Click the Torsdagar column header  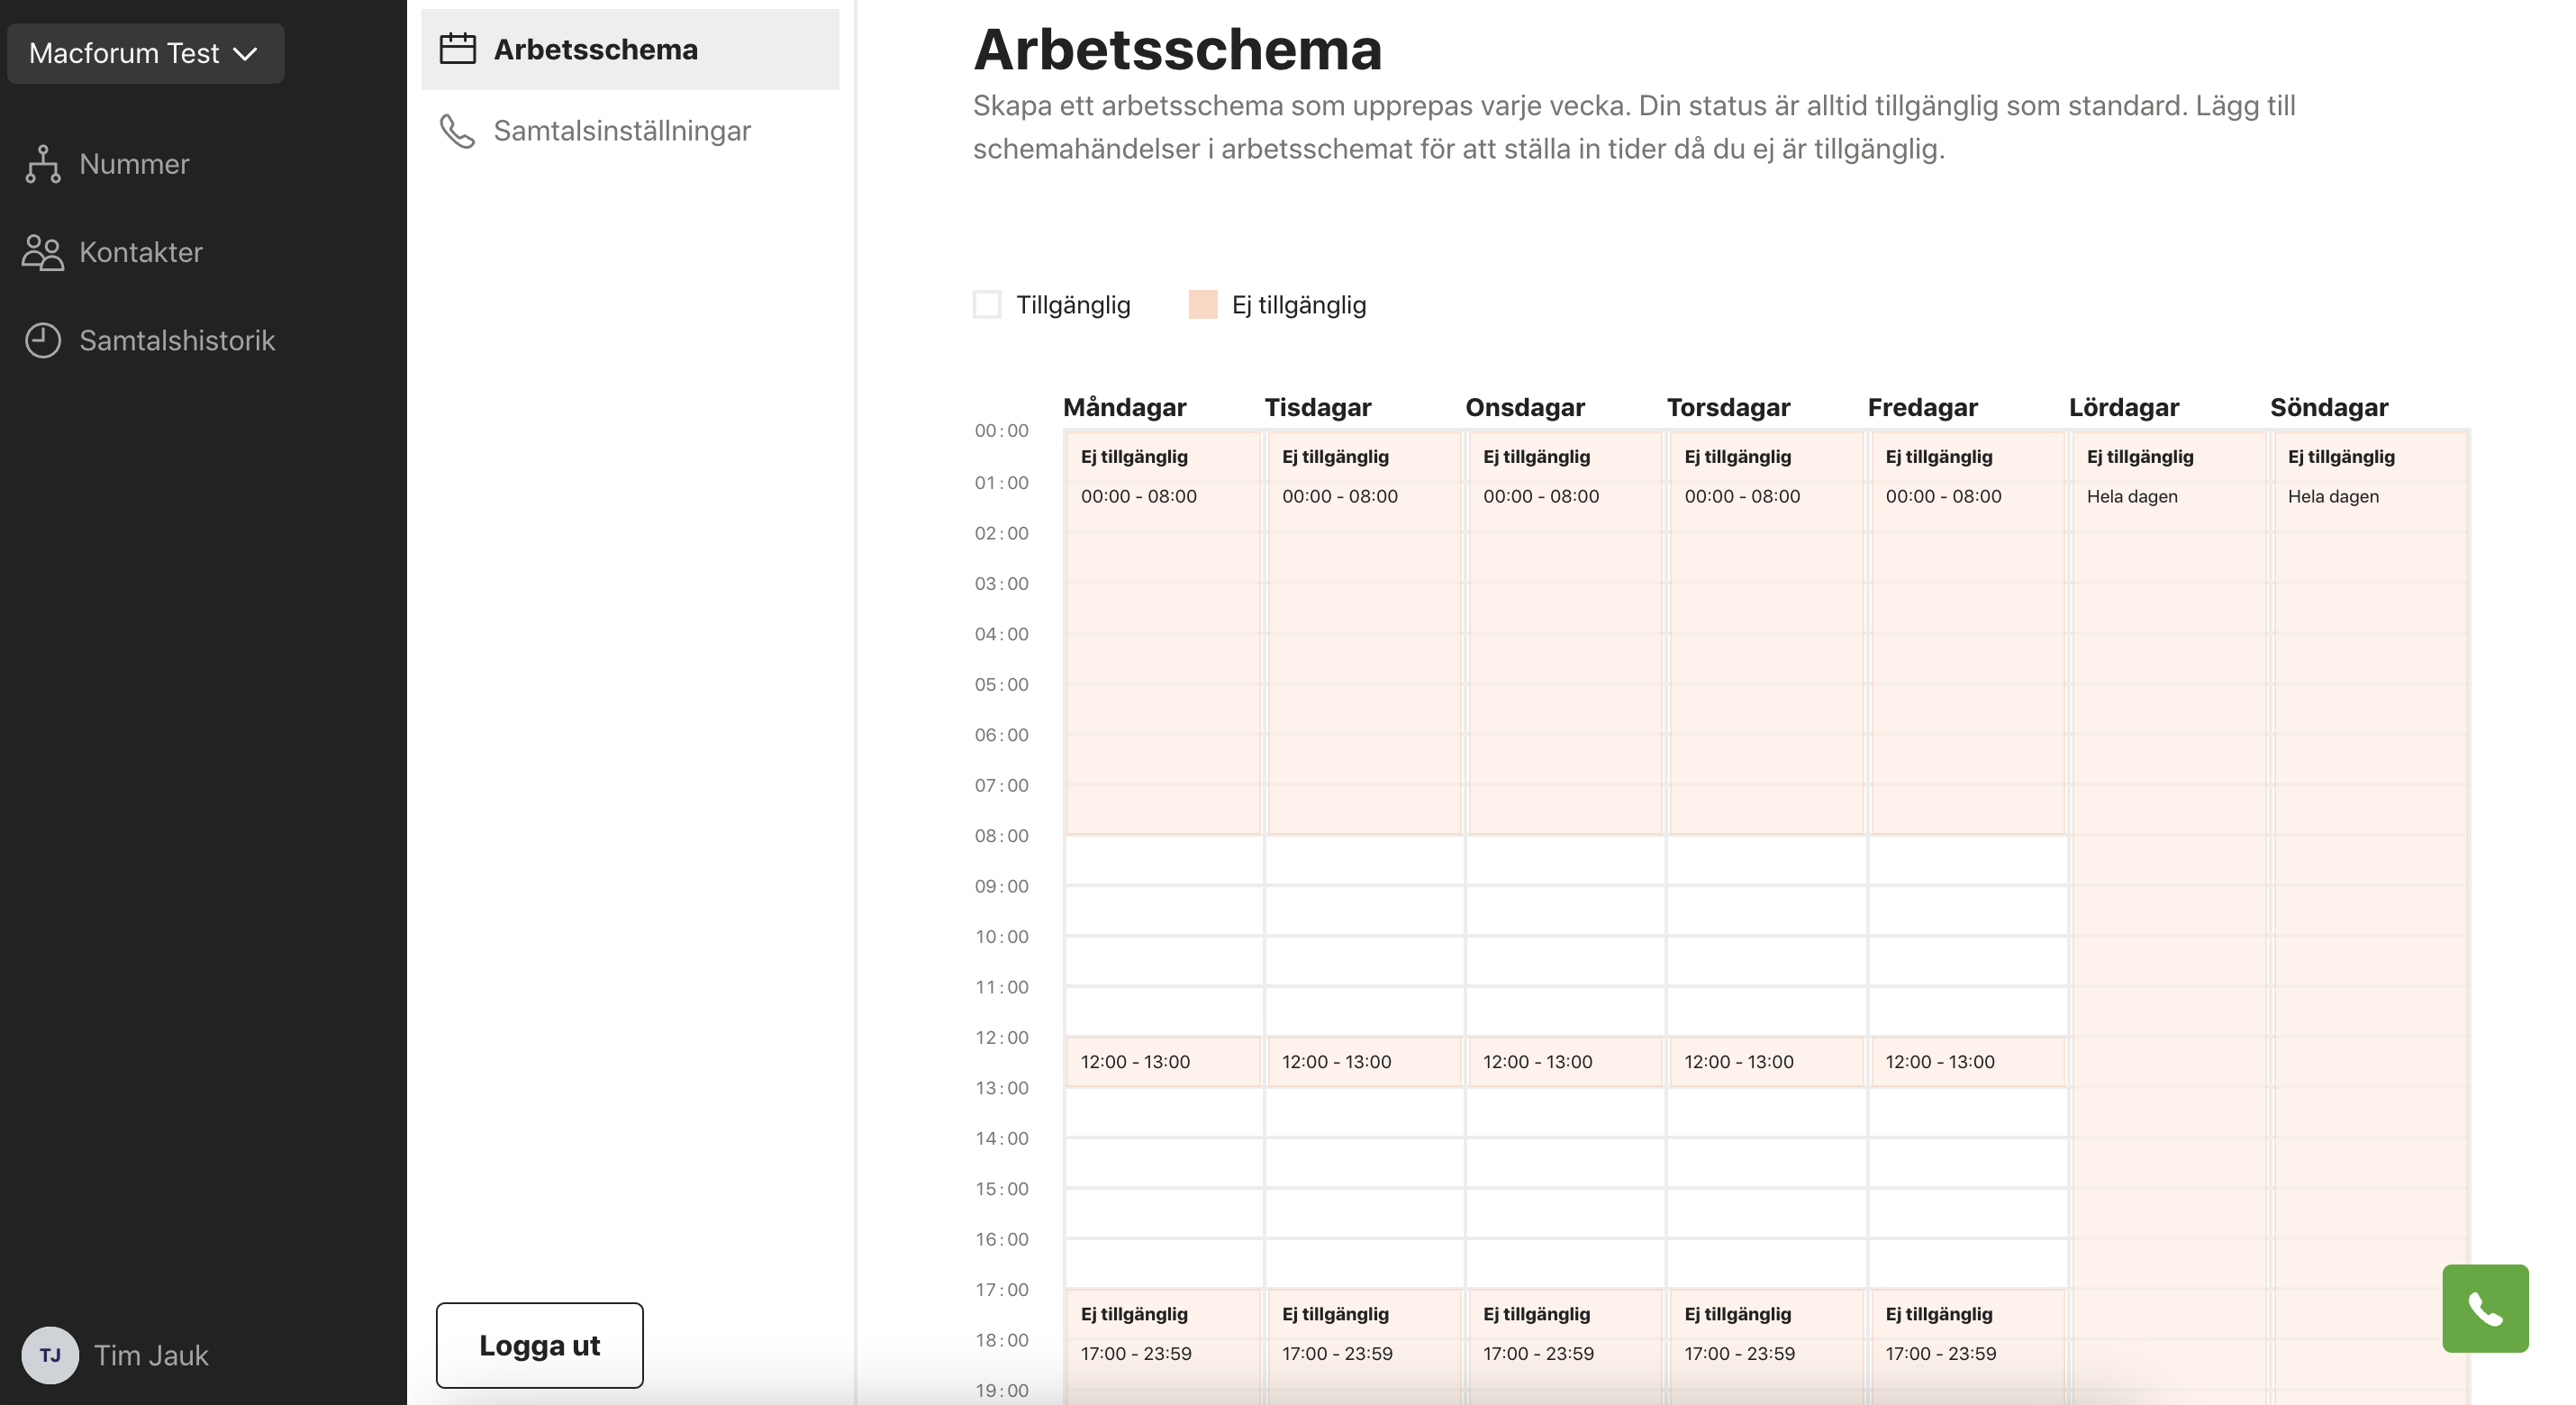point(1728,407)
